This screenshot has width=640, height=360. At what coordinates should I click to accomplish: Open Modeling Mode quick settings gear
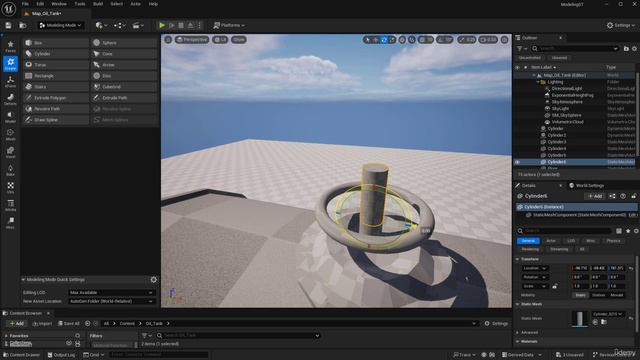pos(153,280)
